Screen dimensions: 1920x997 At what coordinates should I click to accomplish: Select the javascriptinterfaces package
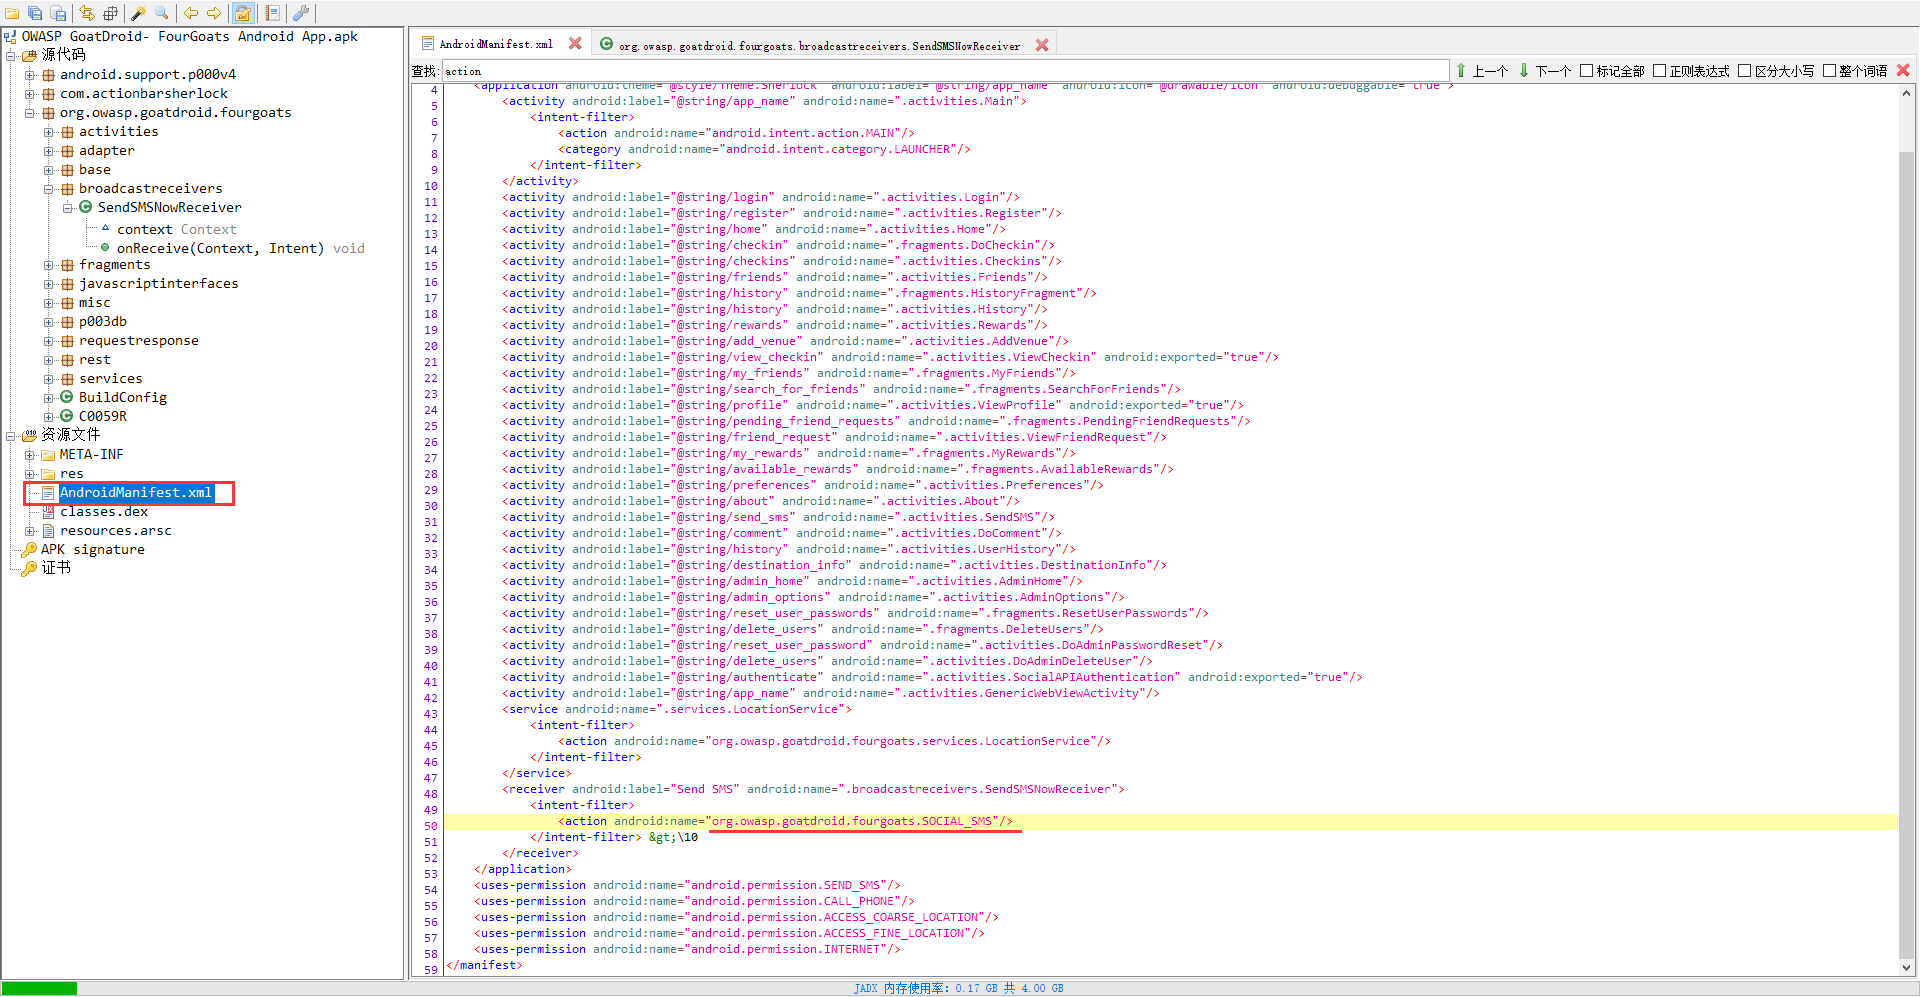[159, 283]
